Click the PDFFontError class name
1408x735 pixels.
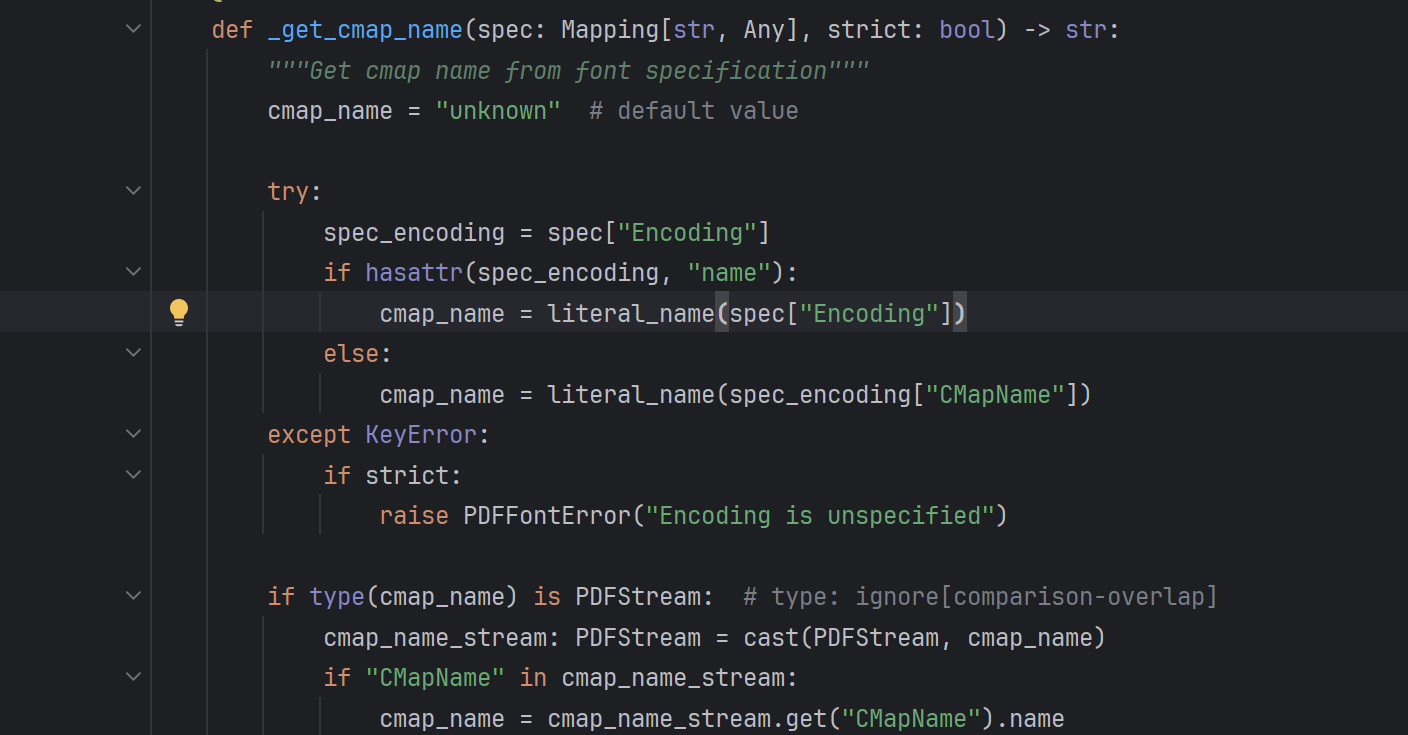coord(547,516)
